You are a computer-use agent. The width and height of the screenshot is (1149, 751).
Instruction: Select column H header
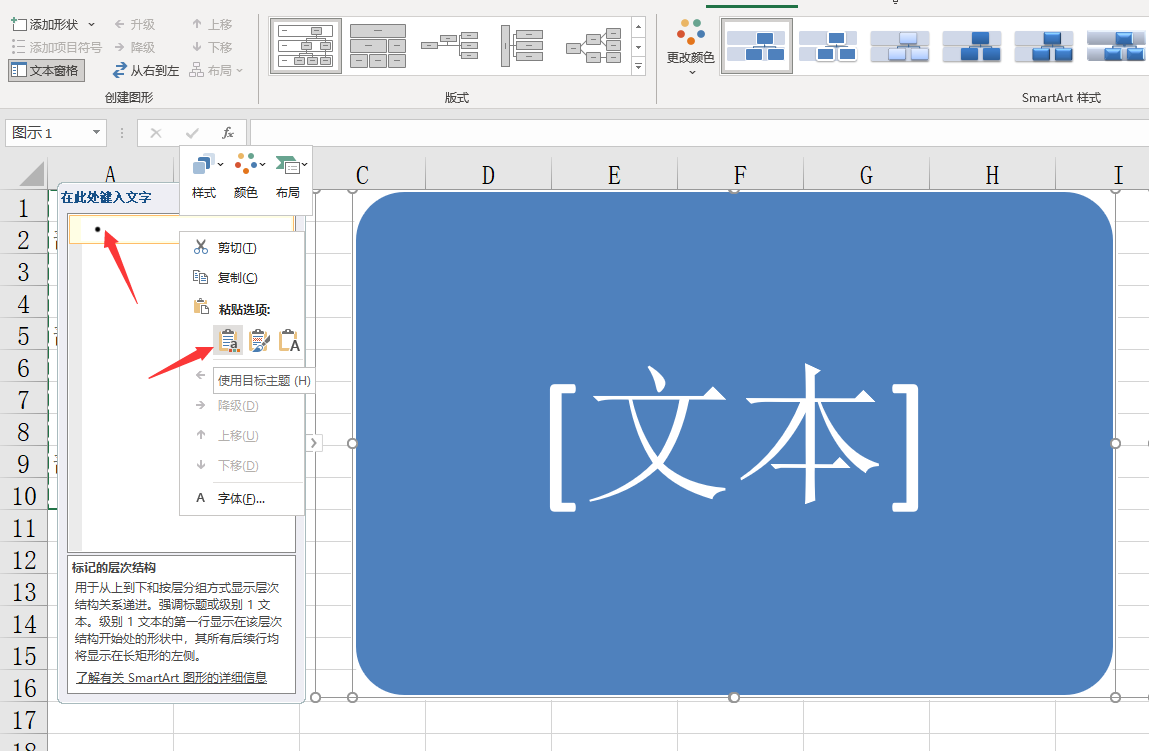[x=992, y=175]
